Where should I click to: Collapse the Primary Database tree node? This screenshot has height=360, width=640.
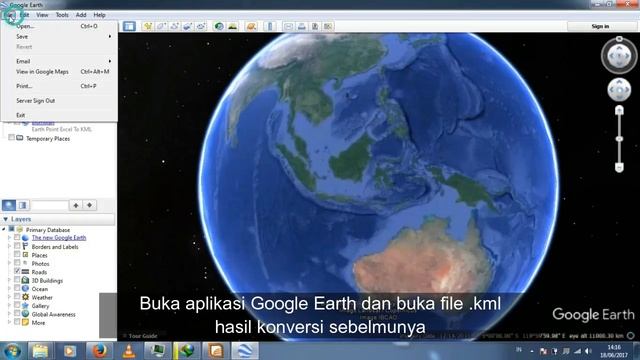click(4, 229)
